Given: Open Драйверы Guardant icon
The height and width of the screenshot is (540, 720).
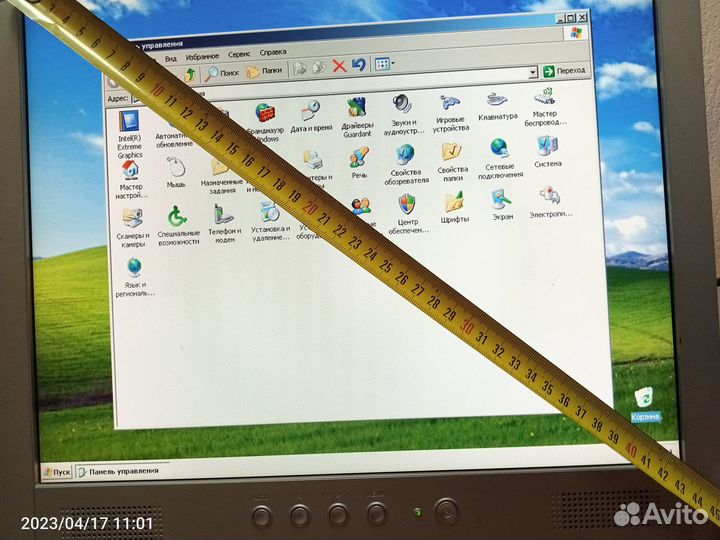Looking at the screenshot, I should pos(357,117).
